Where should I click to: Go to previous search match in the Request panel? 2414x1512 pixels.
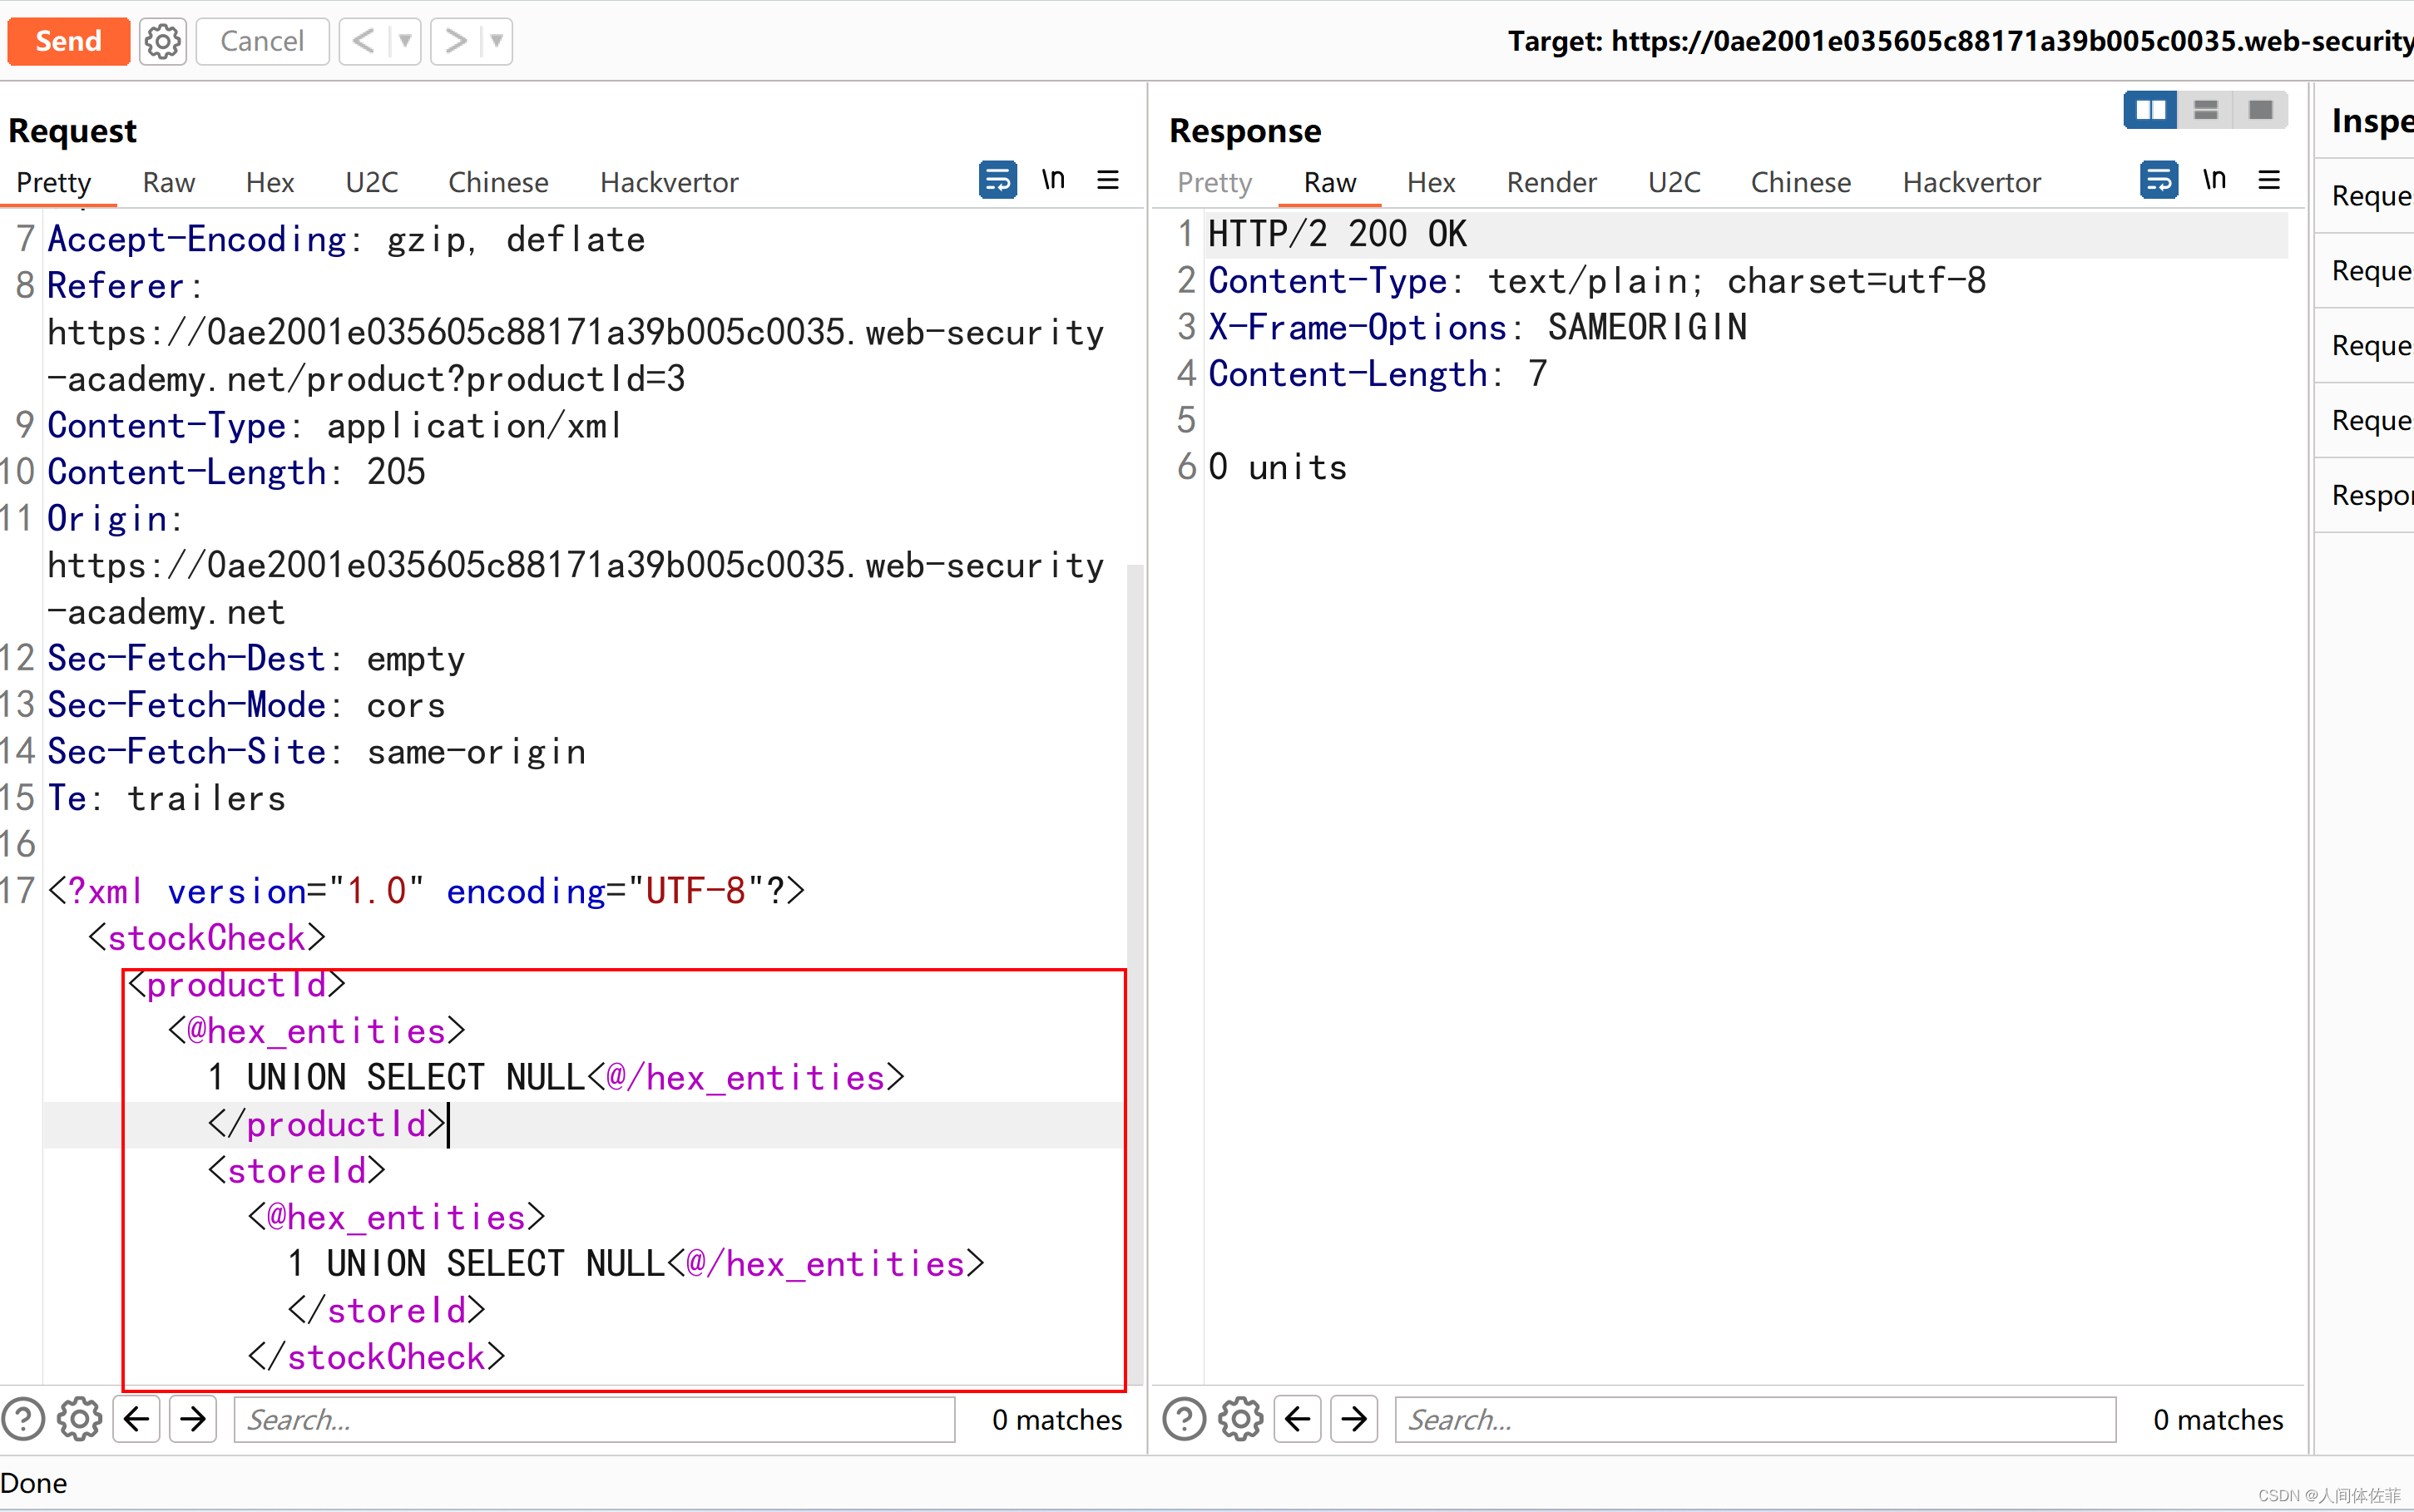tap(137, 1419)
